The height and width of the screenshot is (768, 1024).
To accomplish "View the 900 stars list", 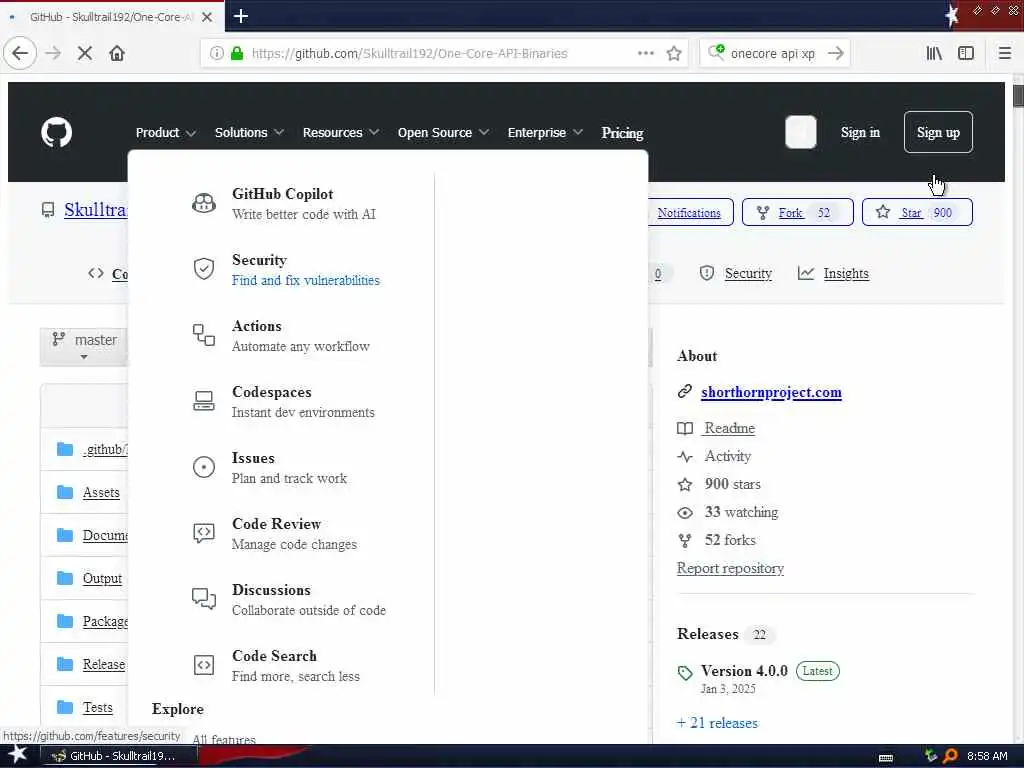I will pyautogui.click(x=733, y=484).
